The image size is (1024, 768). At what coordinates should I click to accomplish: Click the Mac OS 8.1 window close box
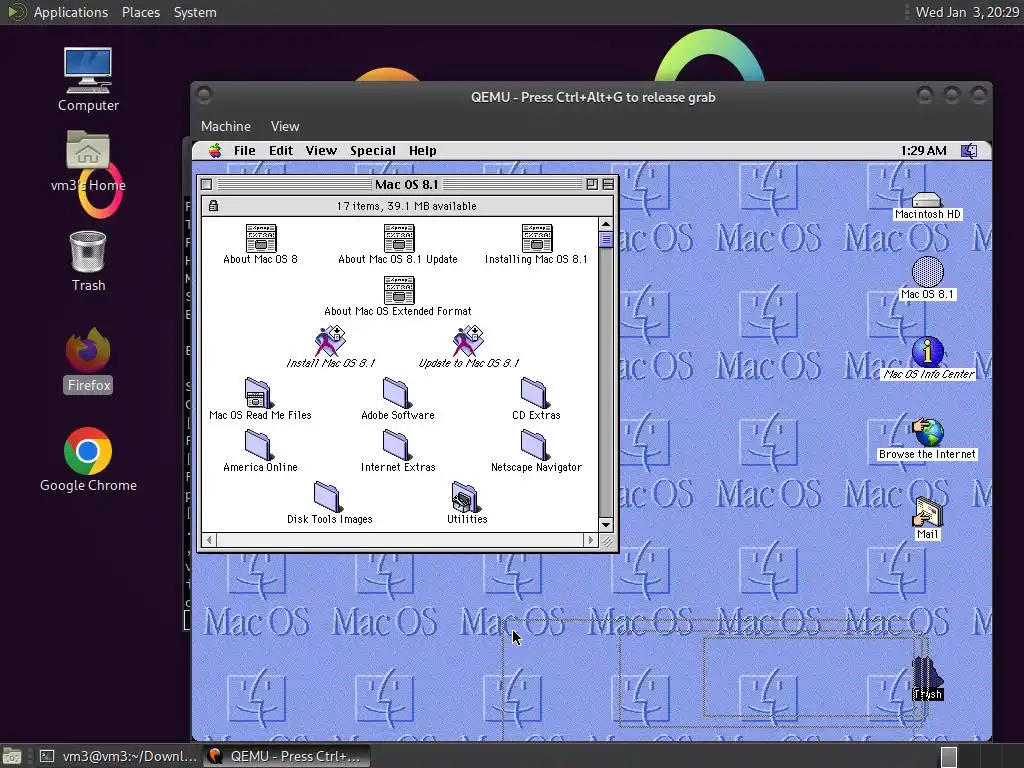(x=206, y=184)
